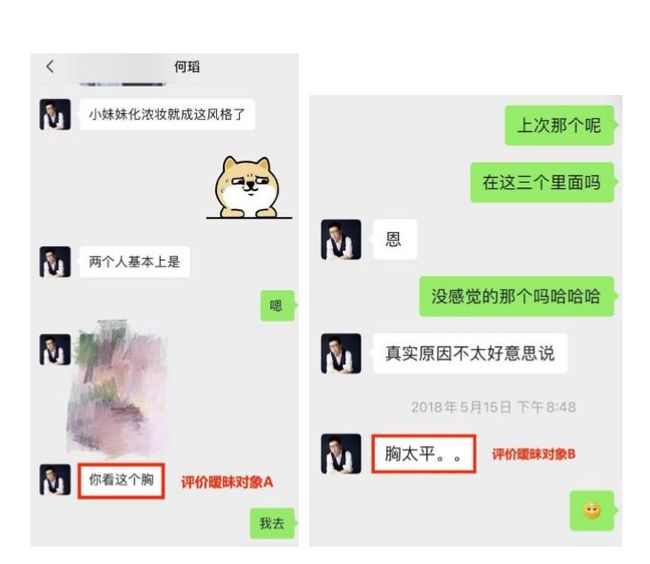
Task: Select the green 上次那个呢 bubble
Action: pos(560,125)
